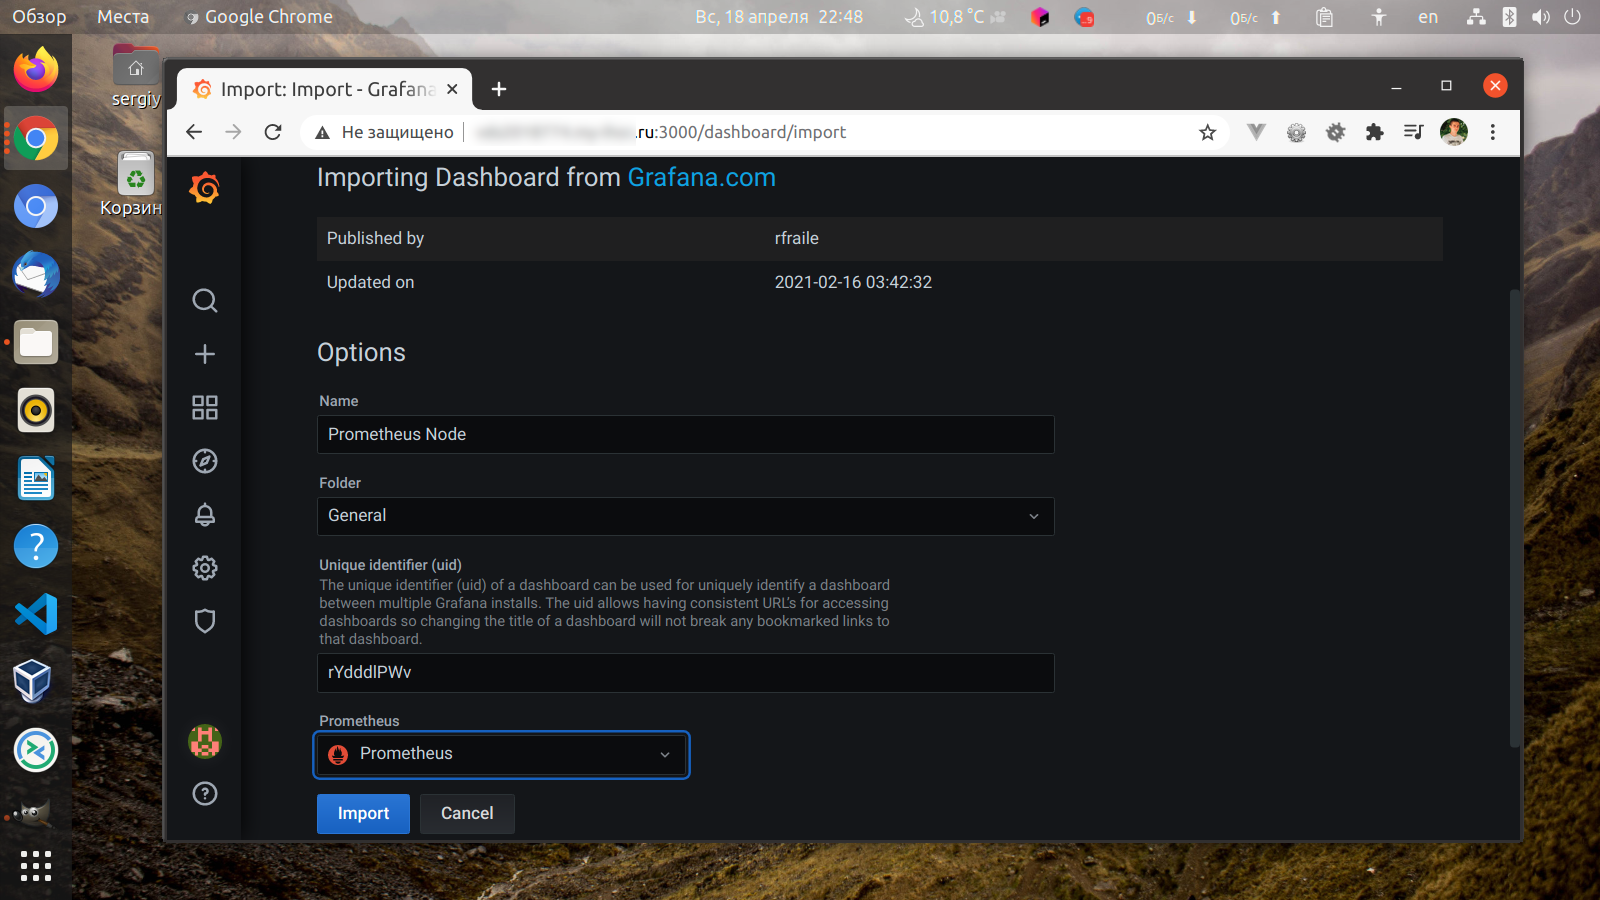The height and width of the screenshot is (900, 1600).
Task: Reload the page in Chrome
Action: 273,132
